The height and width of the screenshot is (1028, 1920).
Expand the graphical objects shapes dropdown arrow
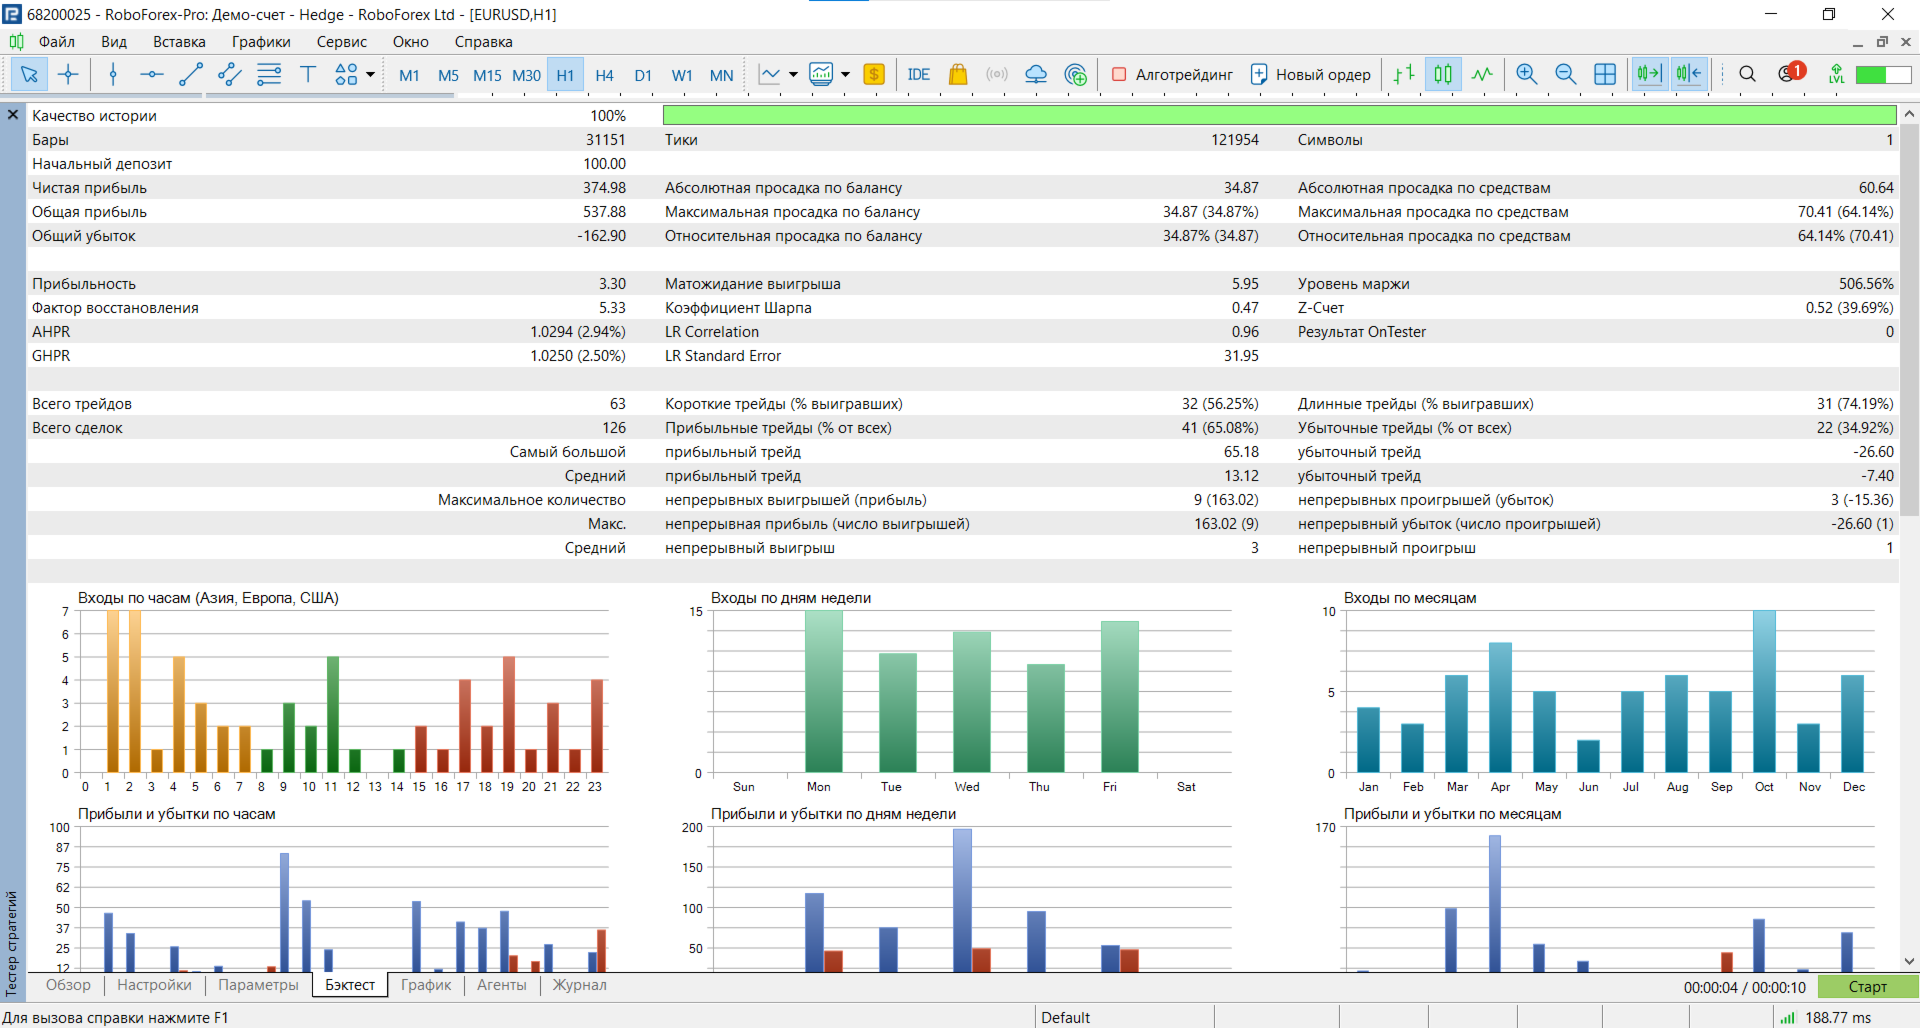[370, 74]
